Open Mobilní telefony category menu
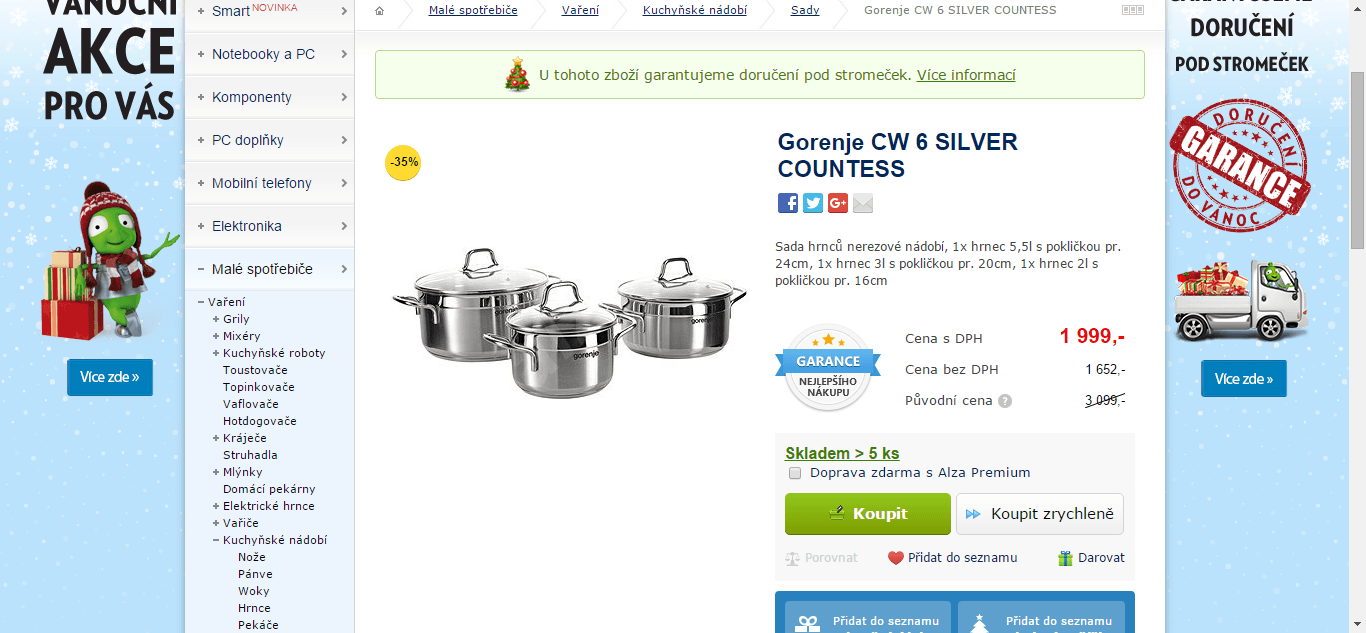 pos(269,183)
